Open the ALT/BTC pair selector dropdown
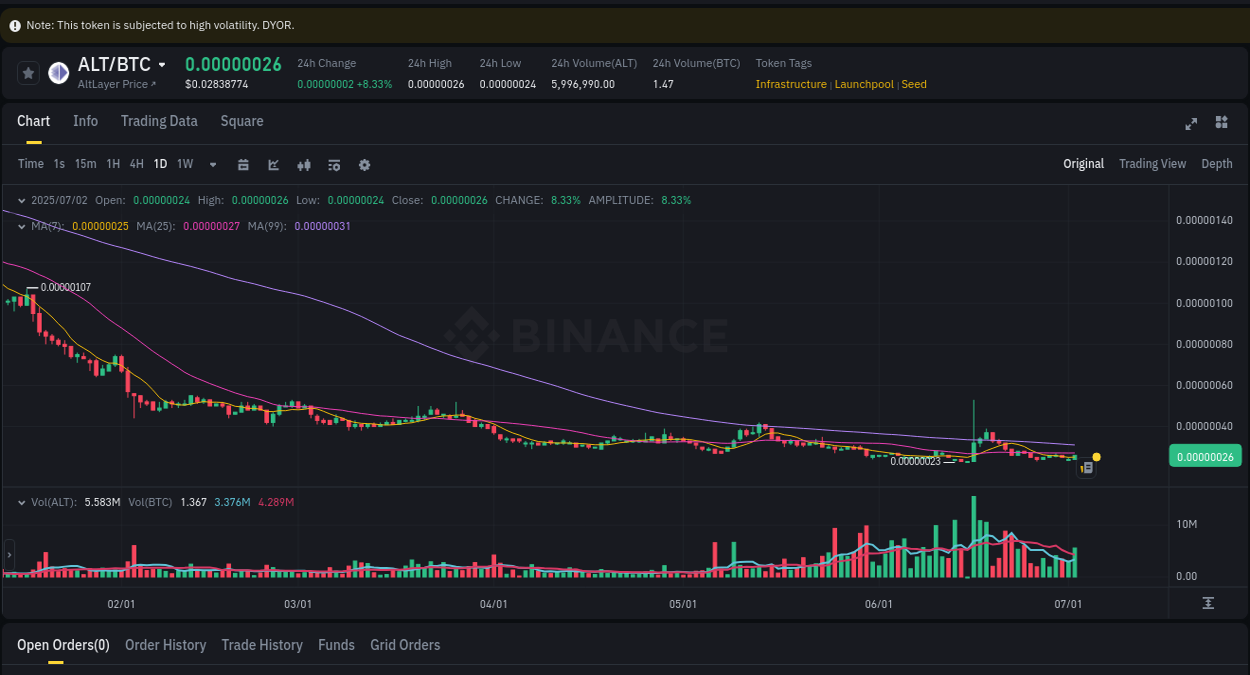The height and width of the screenshot is (675, 1250). (x=163, y=64)
